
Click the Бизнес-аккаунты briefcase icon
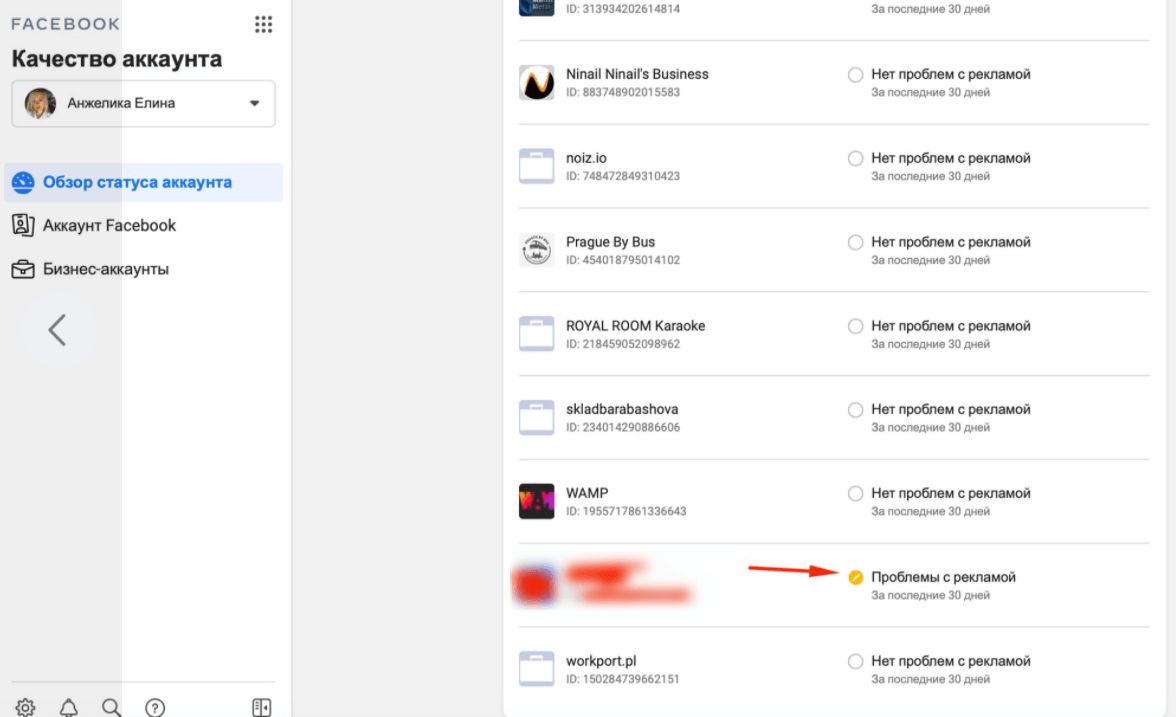(23, 269)
